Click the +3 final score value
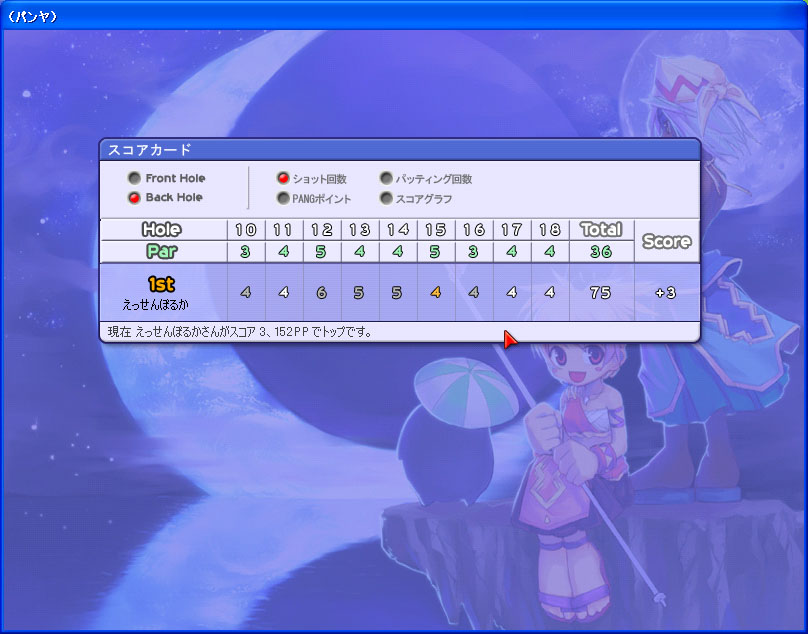This screenshot has height=634, width=808. (666, 293)
